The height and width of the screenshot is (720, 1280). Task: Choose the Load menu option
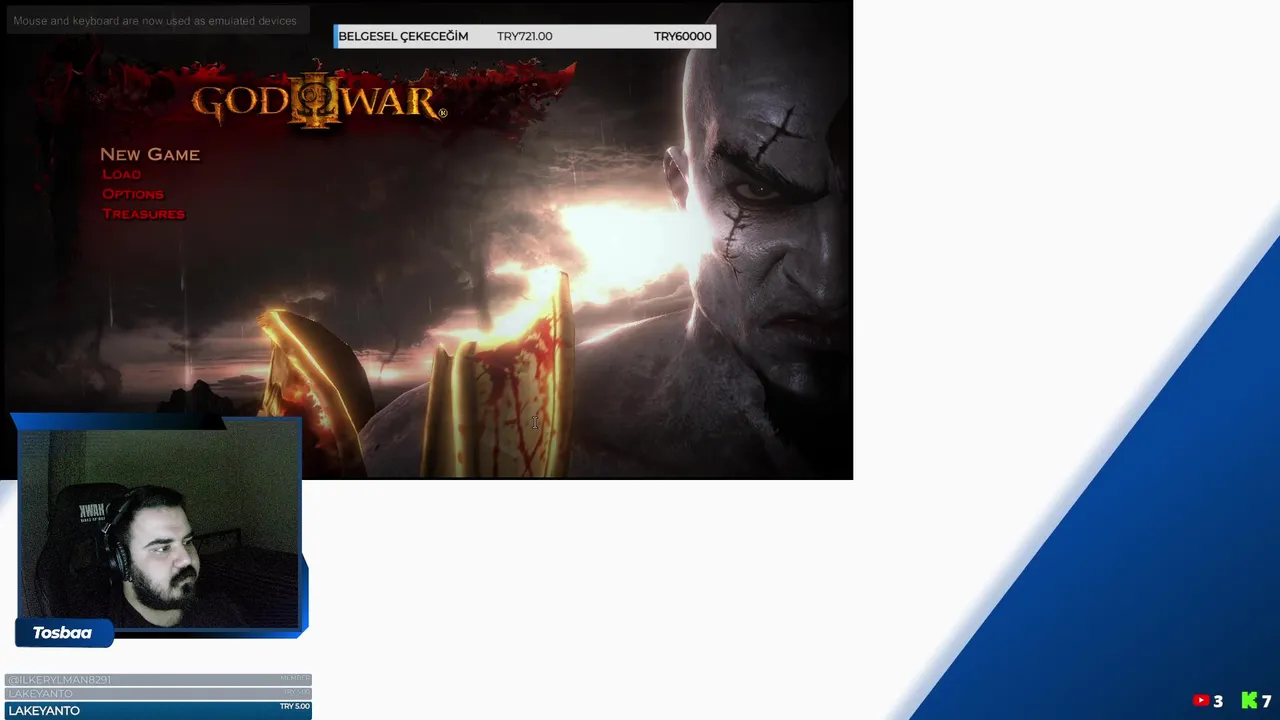pos(122,174)
